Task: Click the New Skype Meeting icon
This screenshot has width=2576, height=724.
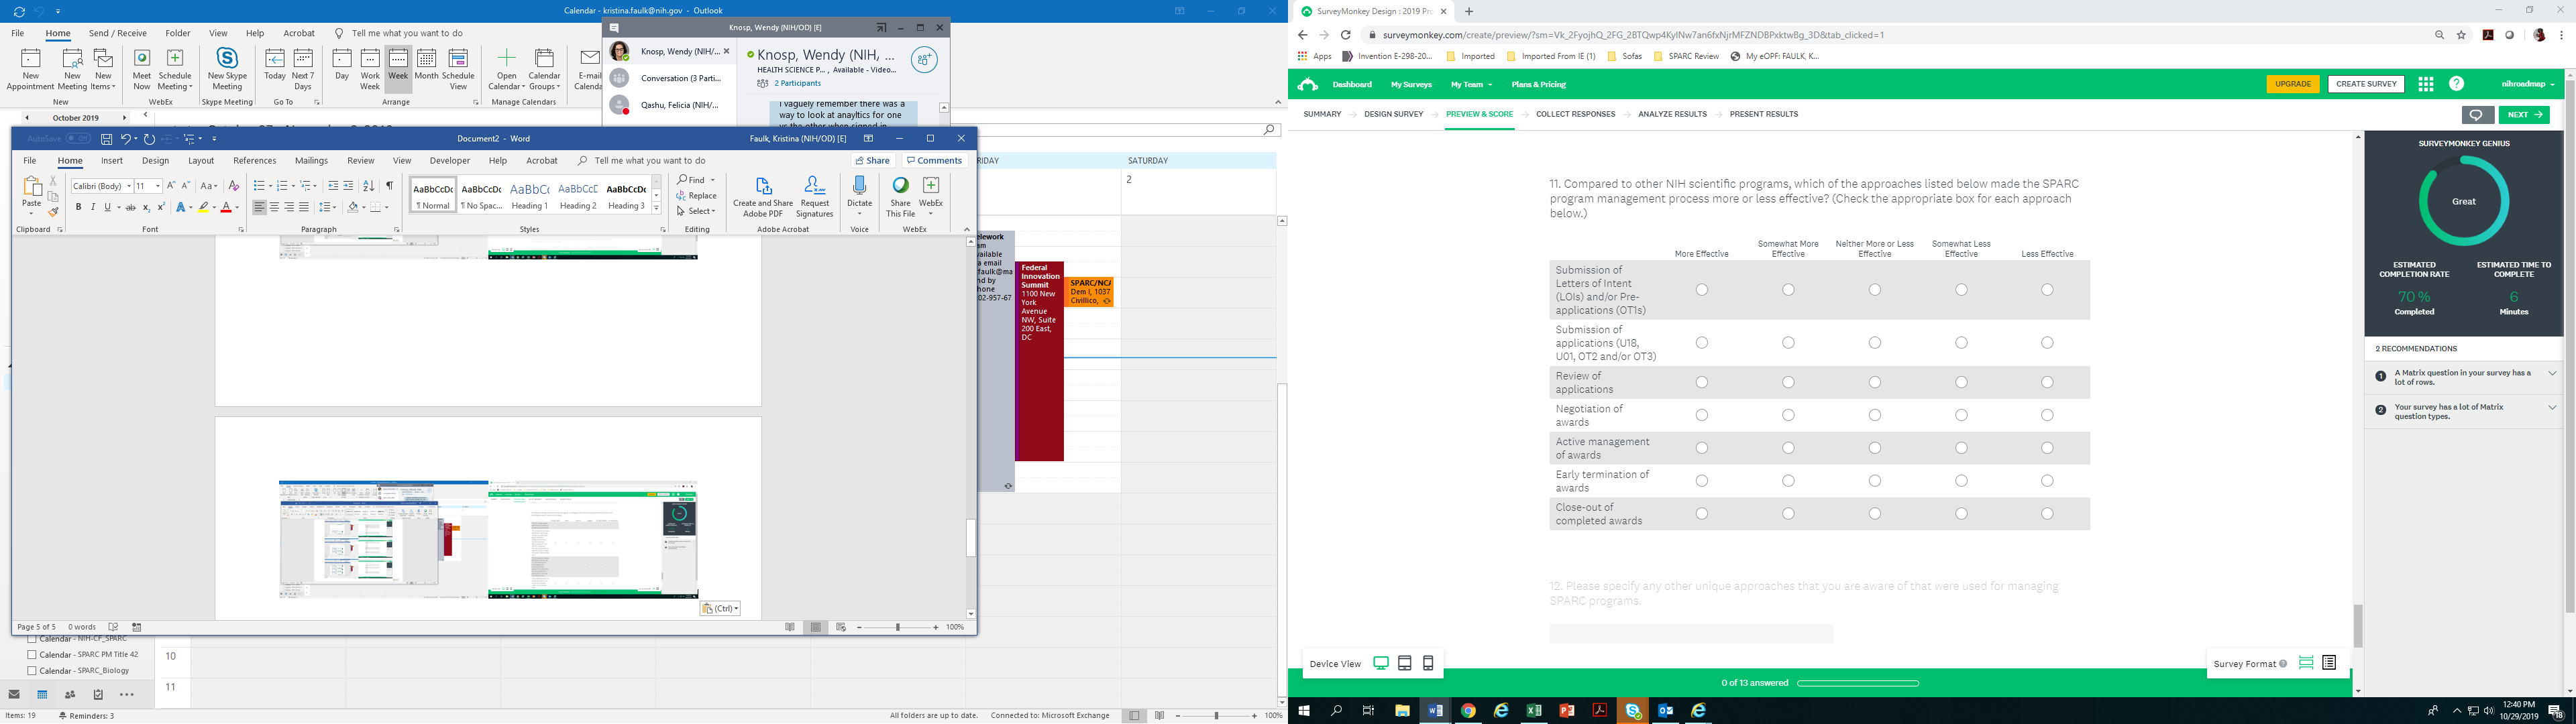Action: (227, 59)
